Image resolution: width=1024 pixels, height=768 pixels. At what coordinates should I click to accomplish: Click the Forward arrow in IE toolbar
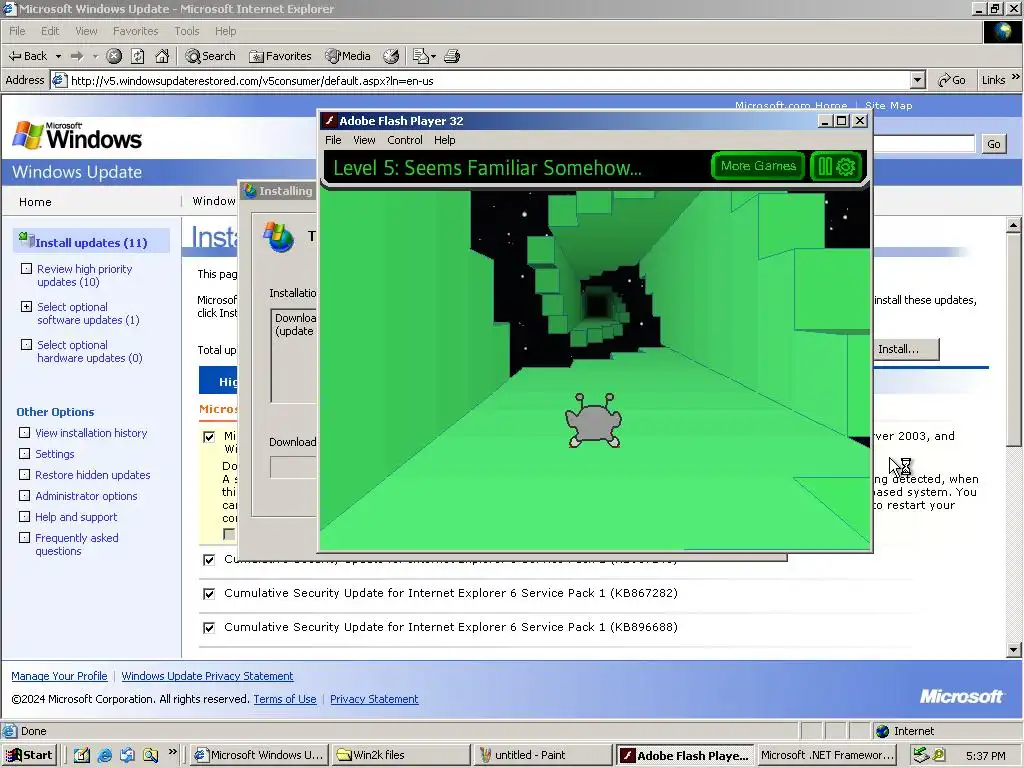click(x=77, y=56)
